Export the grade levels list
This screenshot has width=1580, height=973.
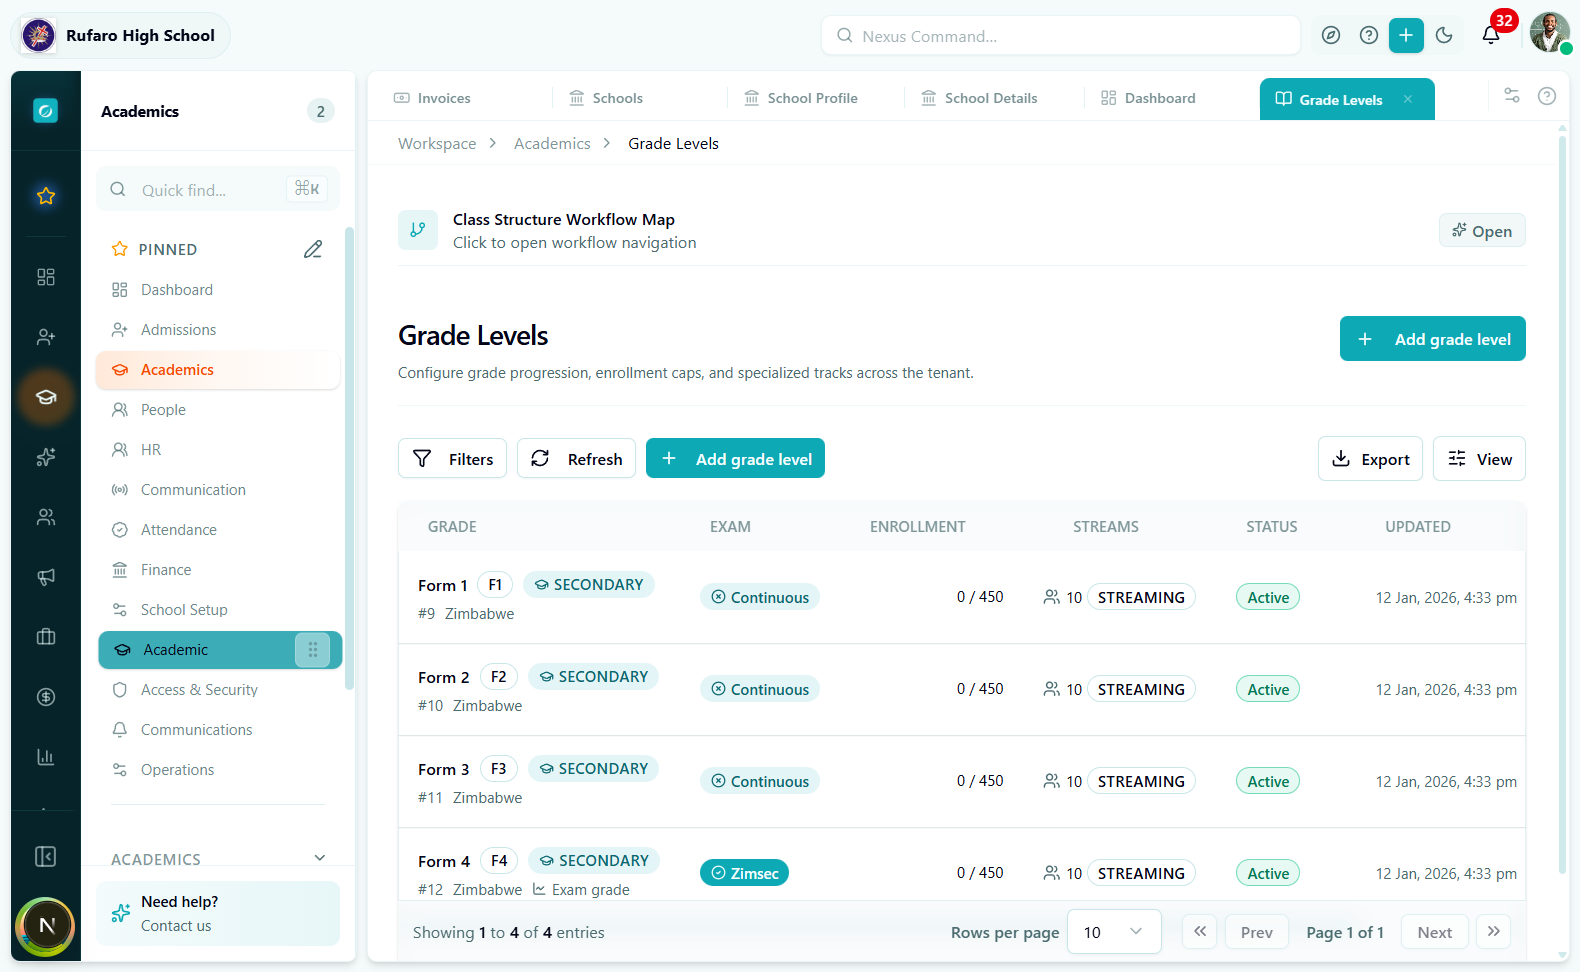coord(1370,459)
